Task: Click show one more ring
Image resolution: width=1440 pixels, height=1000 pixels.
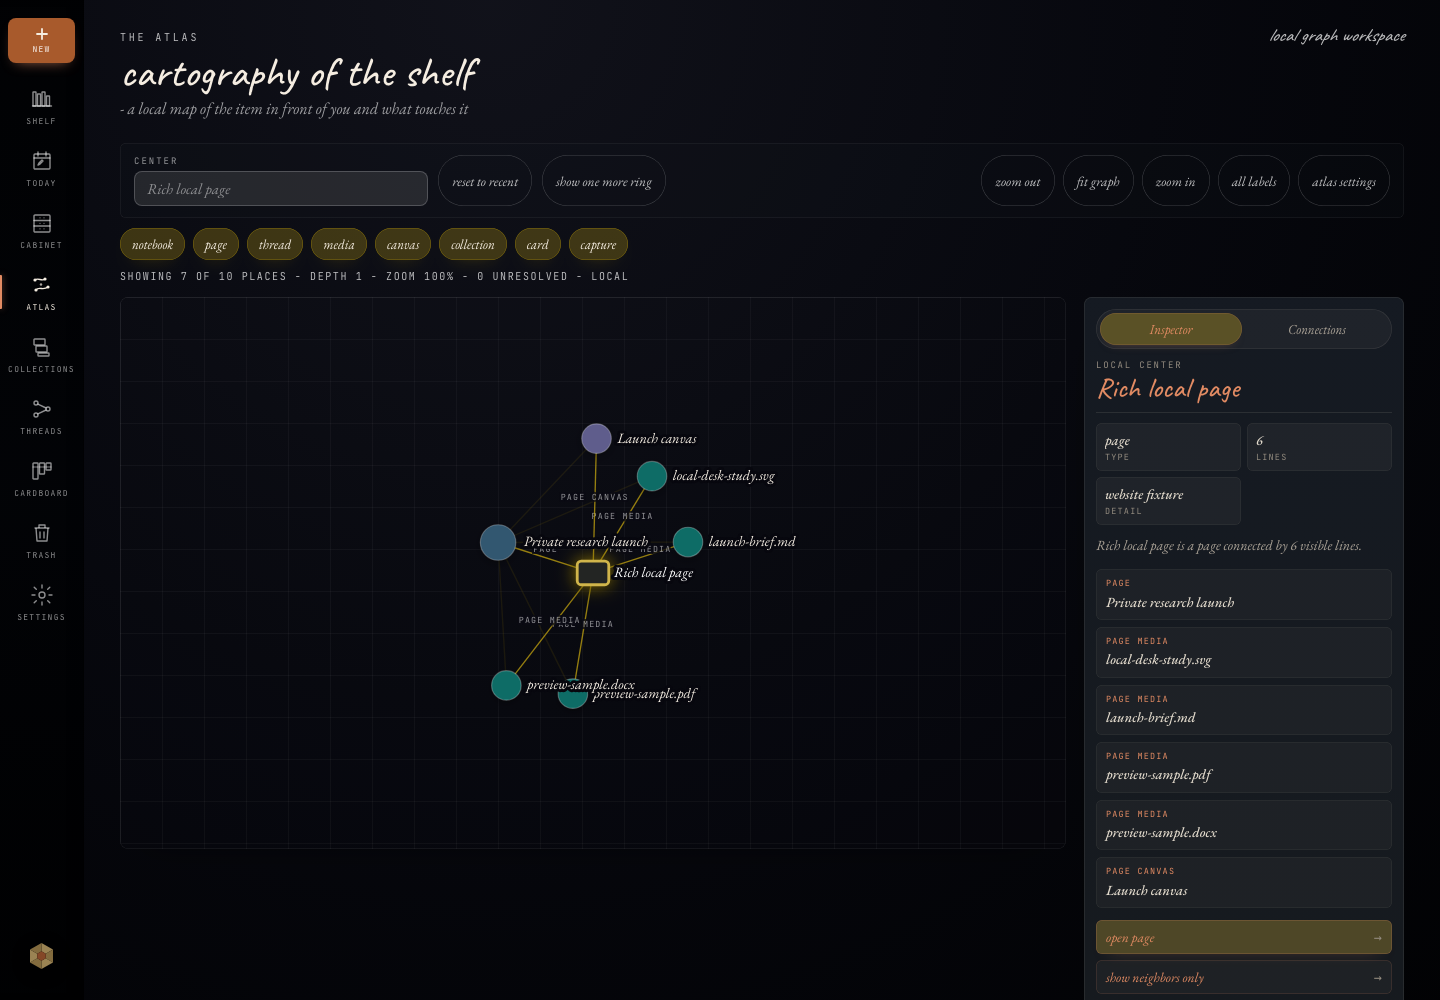Action: click(604, 181)
